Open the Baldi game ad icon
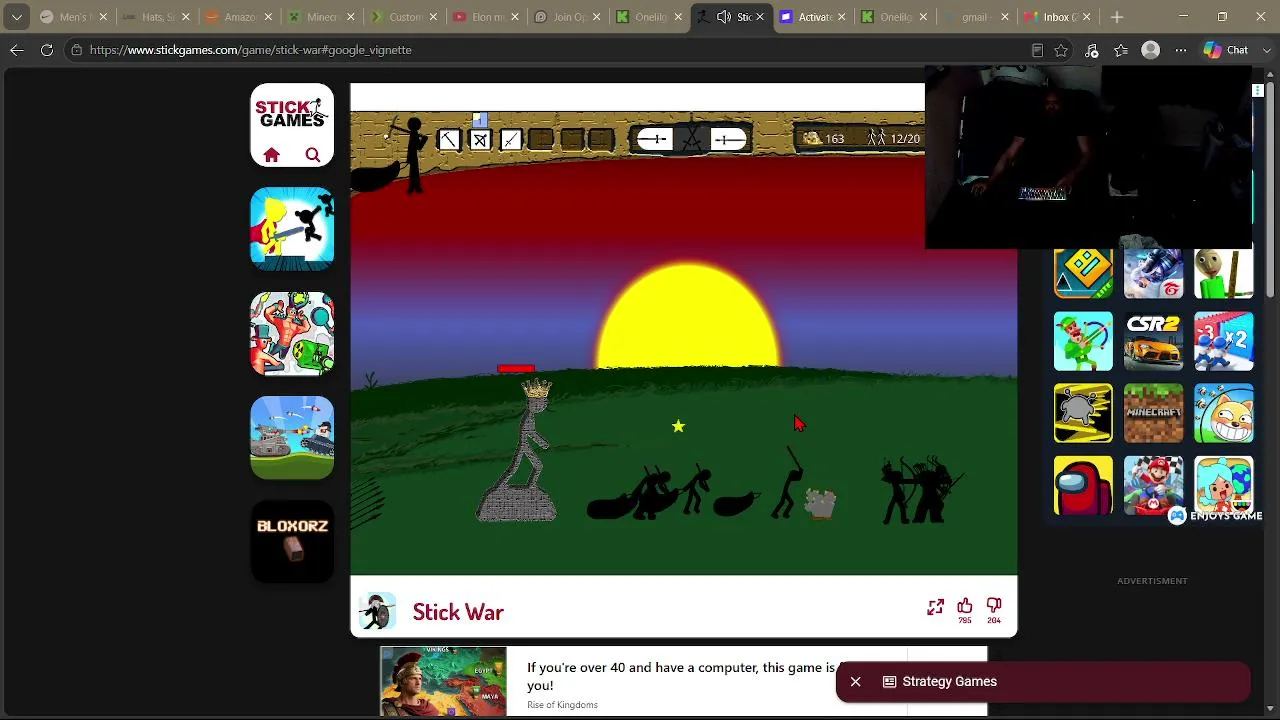 pyautogui.click(x=1224, y=269)
